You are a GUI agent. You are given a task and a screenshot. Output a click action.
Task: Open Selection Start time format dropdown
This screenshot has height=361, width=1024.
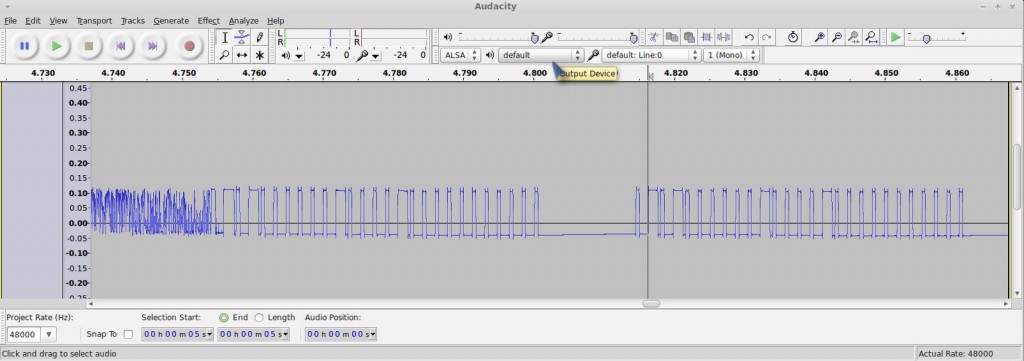[x=210, y=334]
